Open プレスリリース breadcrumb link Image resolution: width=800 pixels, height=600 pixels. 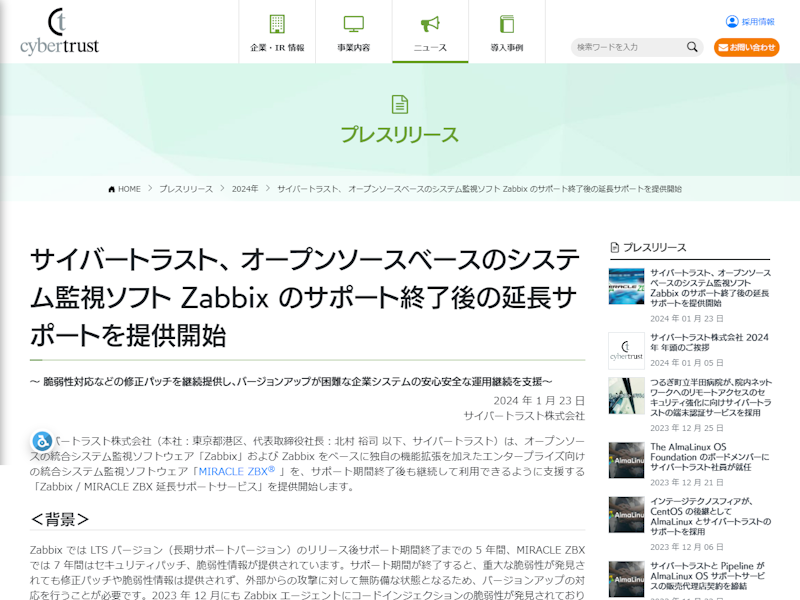click(186, 189)
